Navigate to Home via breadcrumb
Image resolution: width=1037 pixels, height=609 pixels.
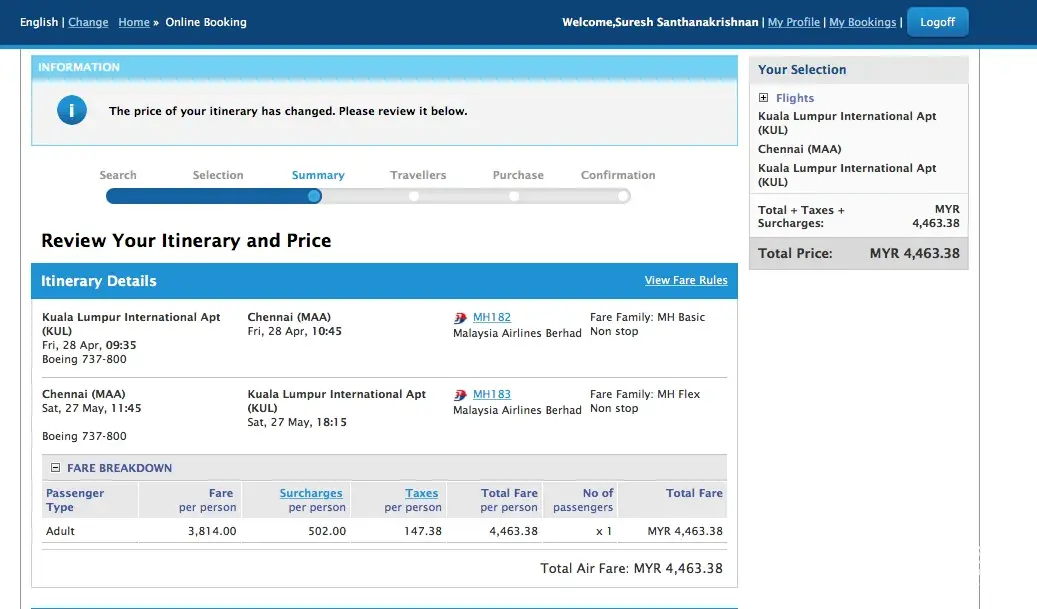point(134,22)
